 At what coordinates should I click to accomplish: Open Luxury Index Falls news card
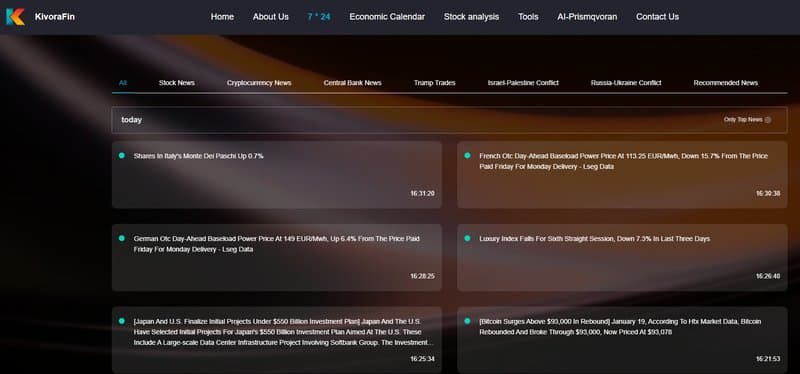click(x=622, y=258)
